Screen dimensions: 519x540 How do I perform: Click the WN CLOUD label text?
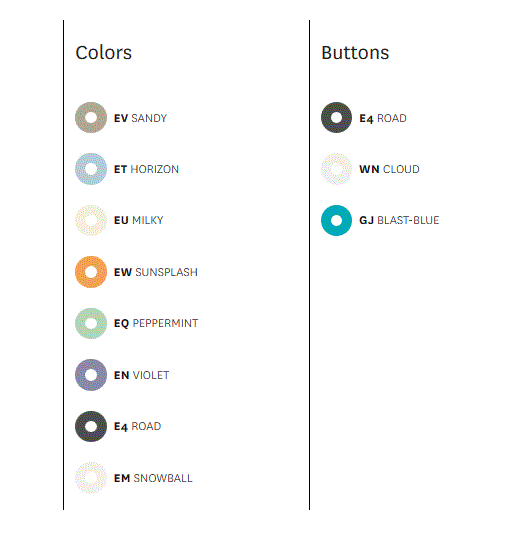[x=390, y=169]
